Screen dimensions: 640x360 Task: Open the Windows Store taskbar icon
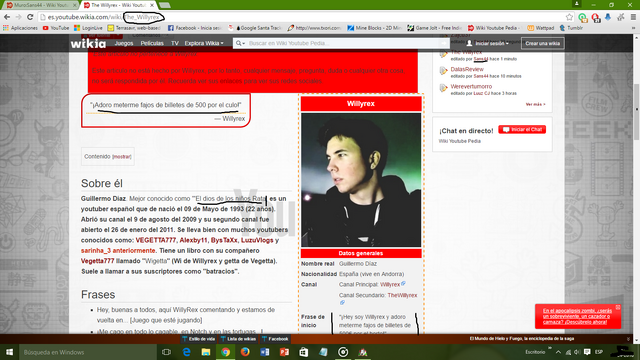click(304, 352)
